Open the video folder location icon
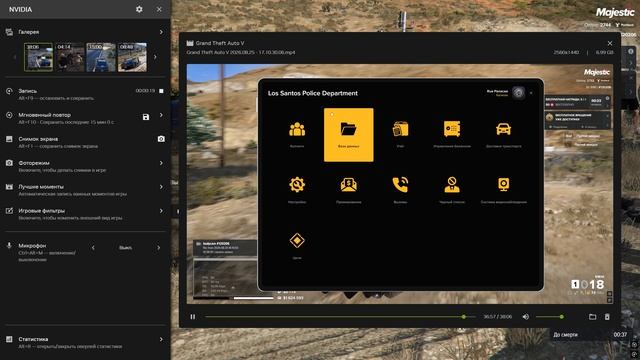This screenshot has height=360, width=640. (x=593, y=317)
